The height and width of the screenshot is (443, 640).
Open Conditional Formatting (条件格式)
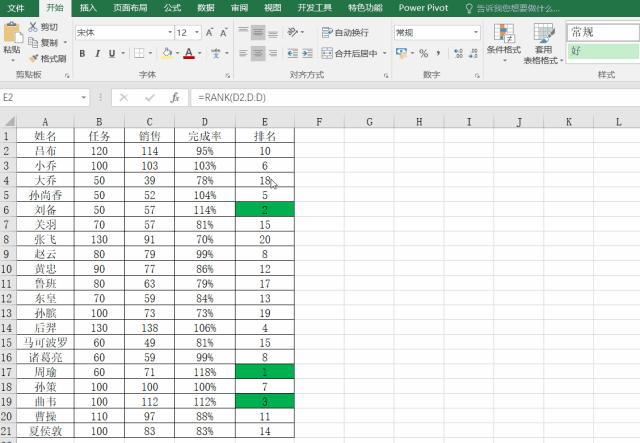tap(504, 42)
